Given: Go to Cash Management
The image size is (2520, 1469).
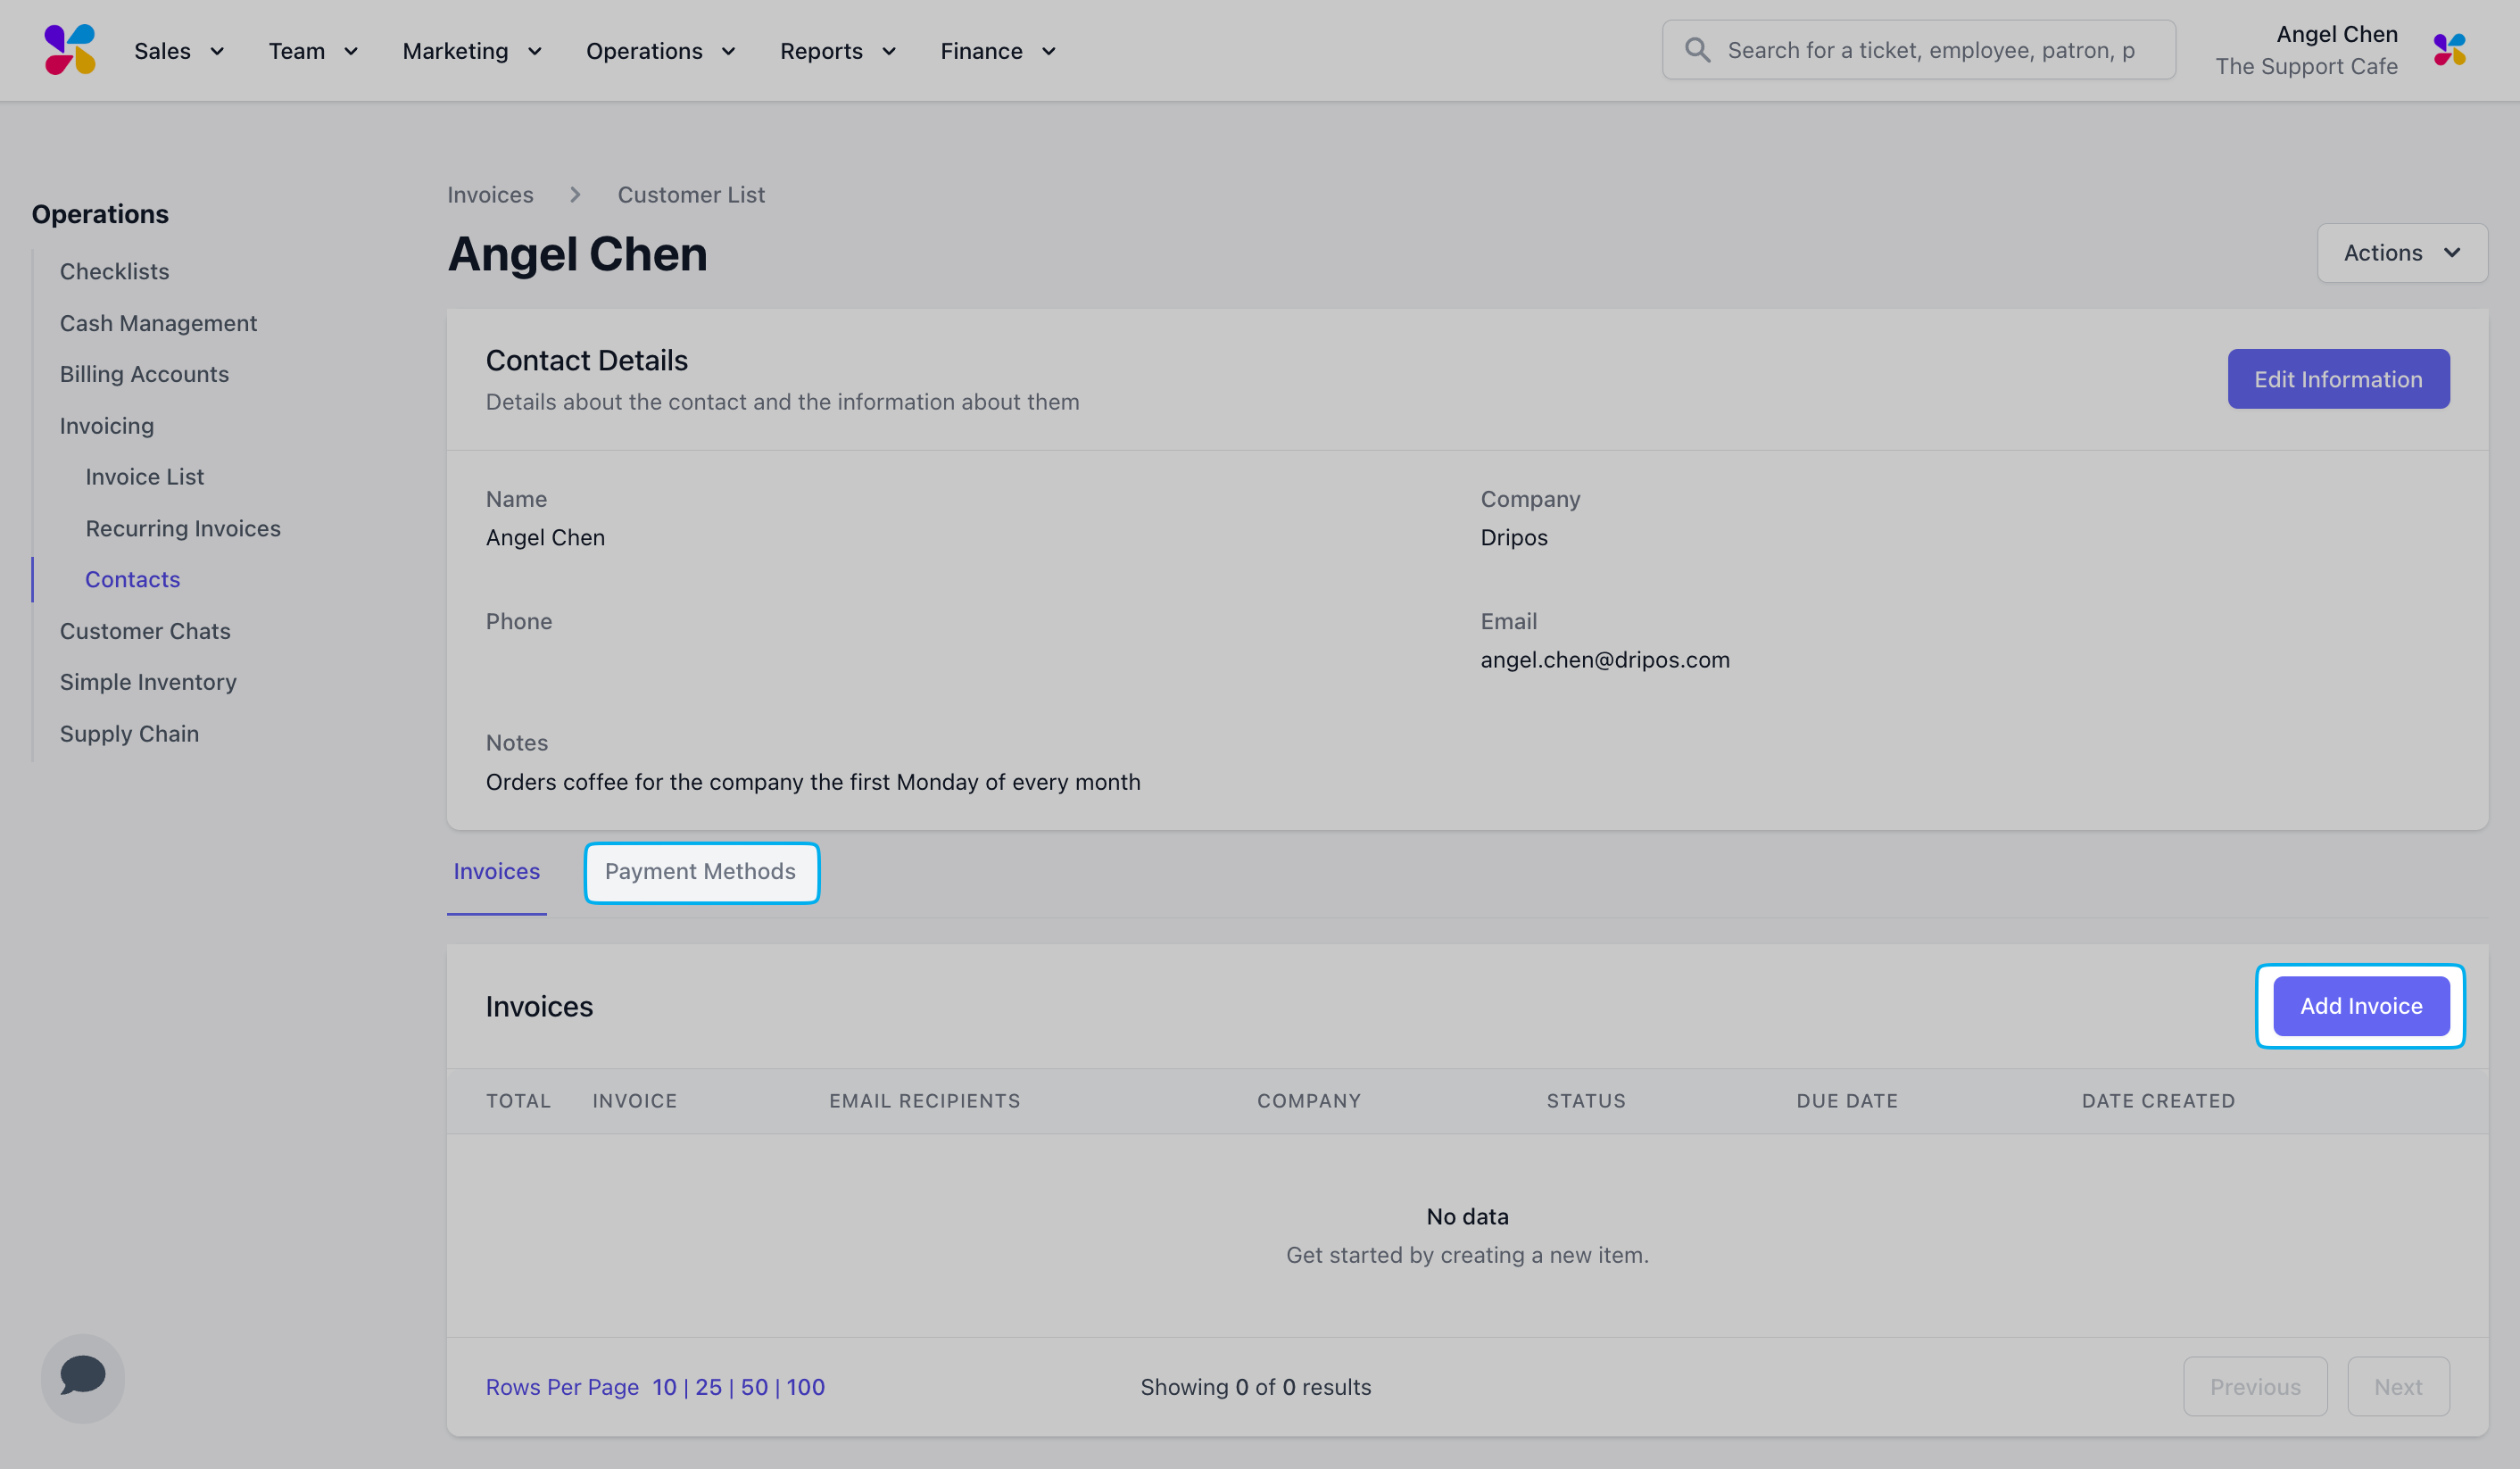Looking at the screenshot, I should (x=158, y=323).
